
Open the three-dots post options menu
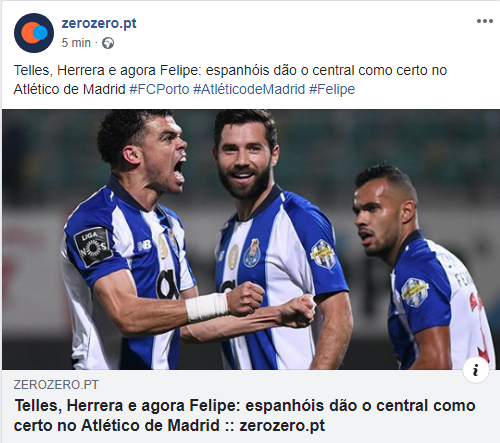point(485,21)
